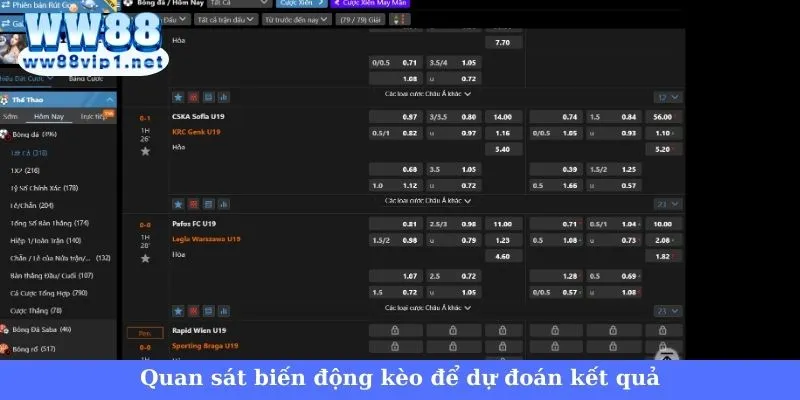Open the Tất cả trận đấu dropdown

226,19
